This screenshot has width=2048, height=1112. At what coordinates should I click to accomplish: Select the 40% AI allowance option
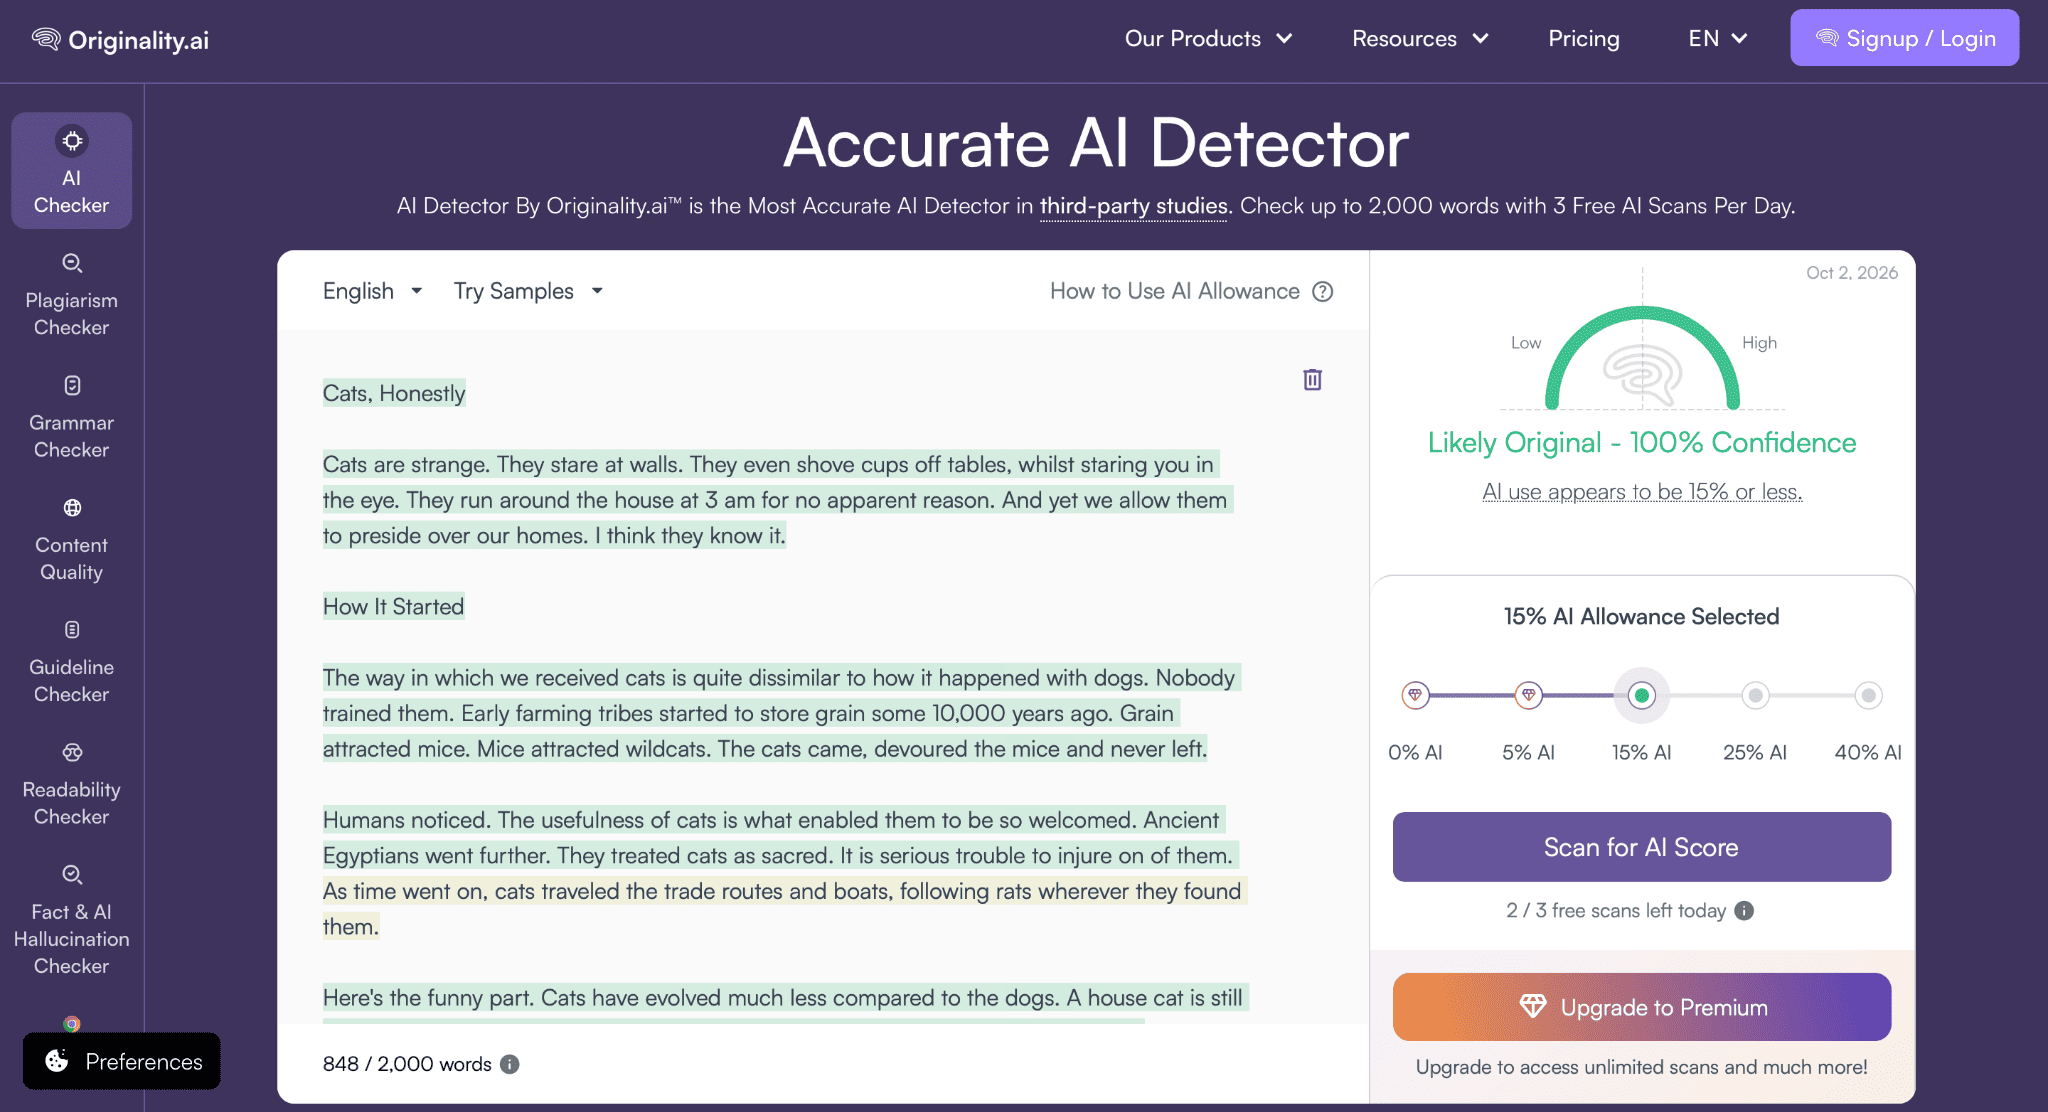coord(1868,695)
